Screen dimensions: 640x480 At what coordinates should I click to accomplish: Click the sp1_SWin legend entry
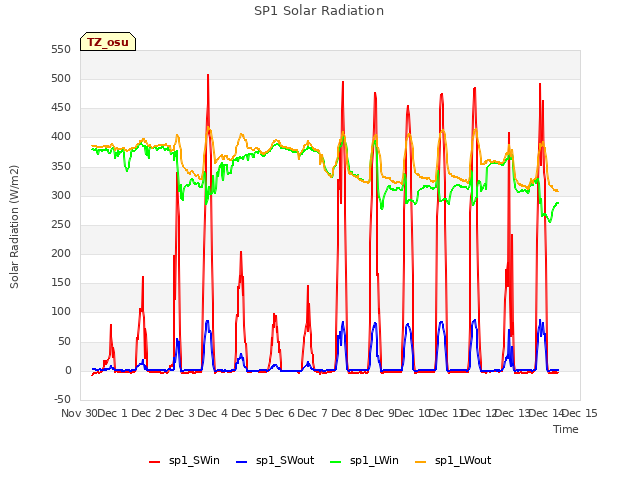tap(184, 460)
